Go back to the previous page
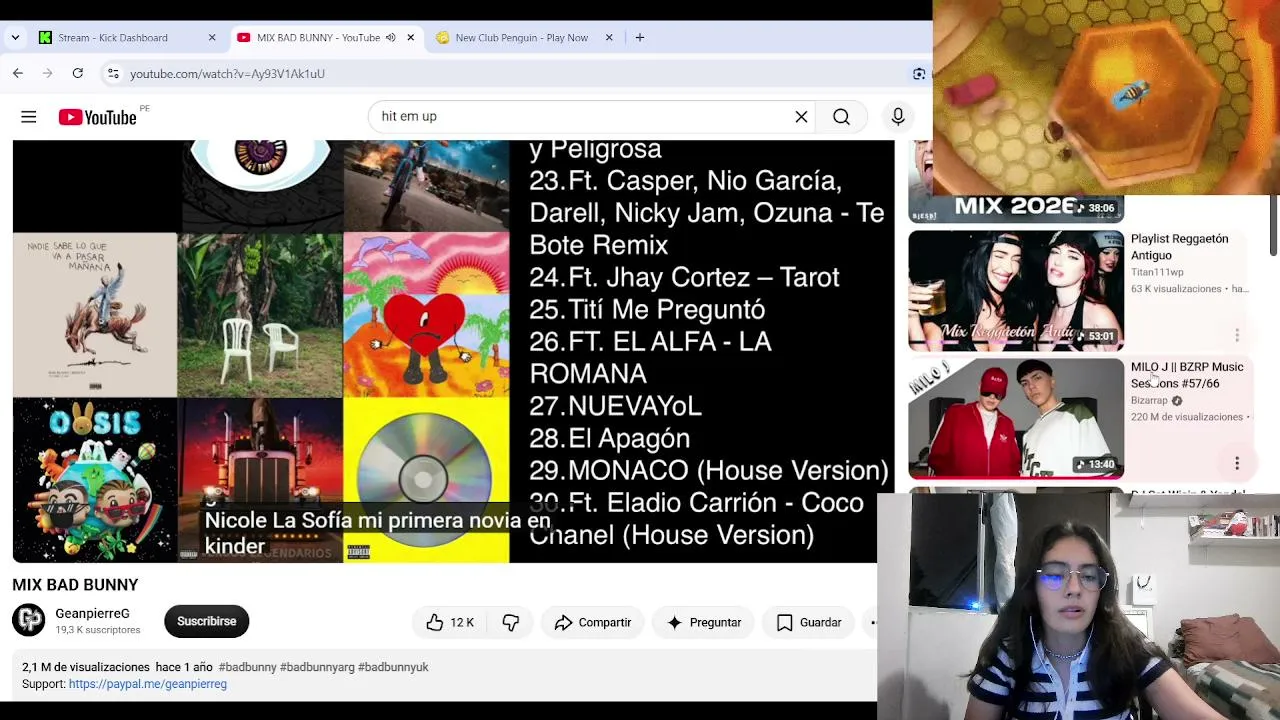 [x=18, y=73]
